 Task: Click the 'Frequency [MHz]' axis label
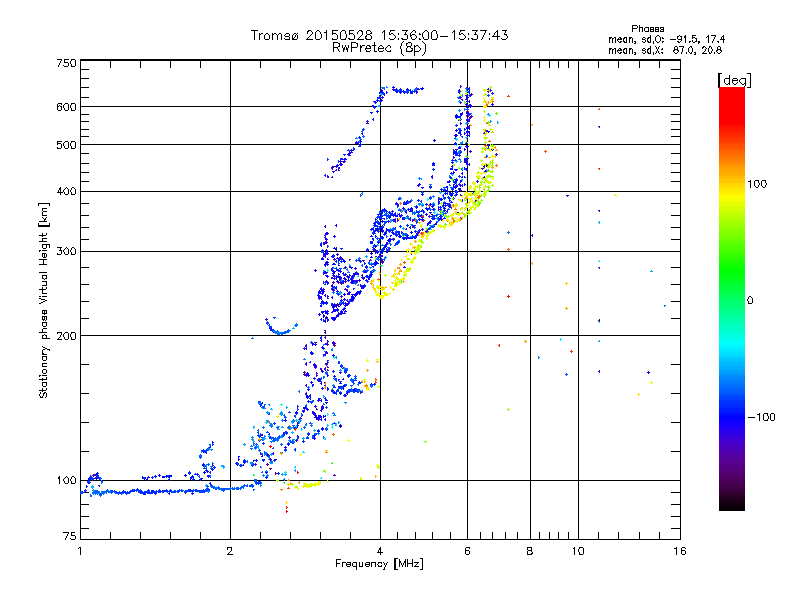pyautogui.click(x=379, y=564)
